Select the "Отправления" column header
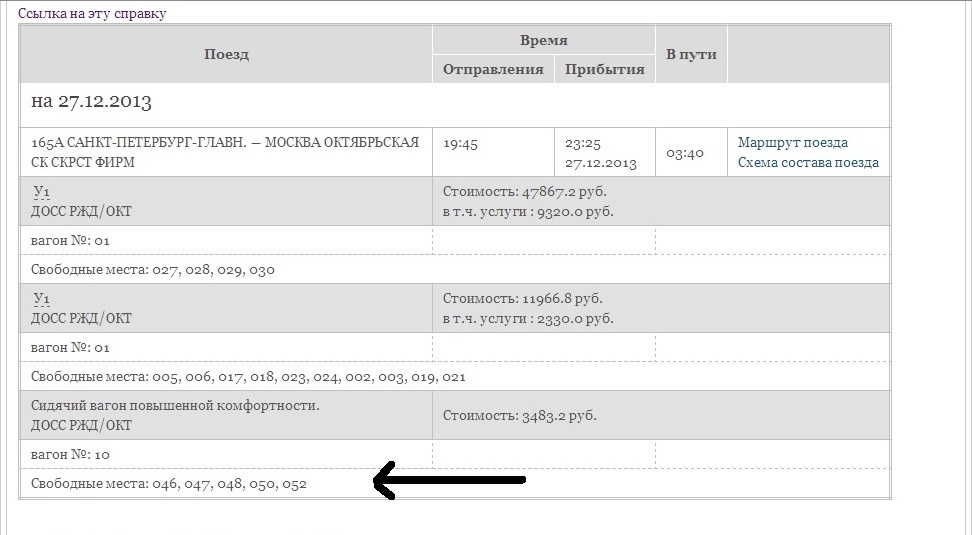Viewport: 972px width, 535px height. pyautogui.click(x=493, y=69)
